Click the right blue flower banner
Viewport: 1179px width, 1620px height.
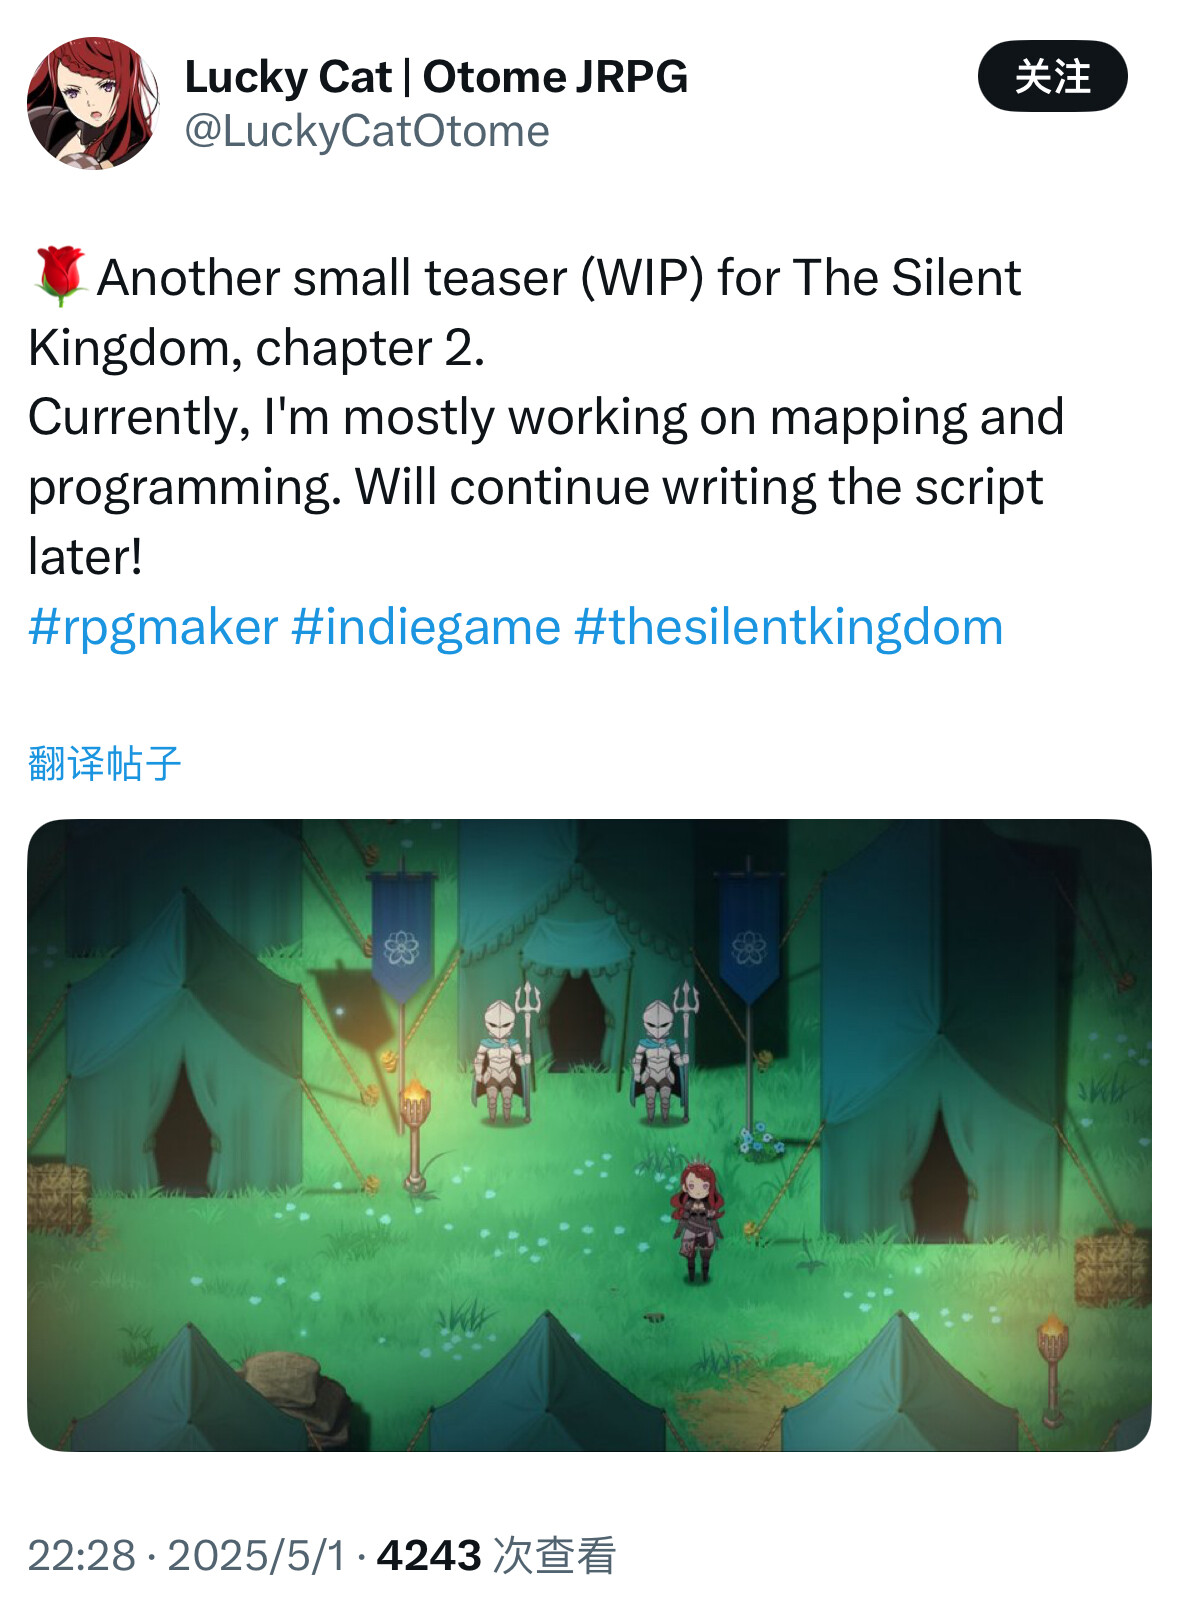749,936
